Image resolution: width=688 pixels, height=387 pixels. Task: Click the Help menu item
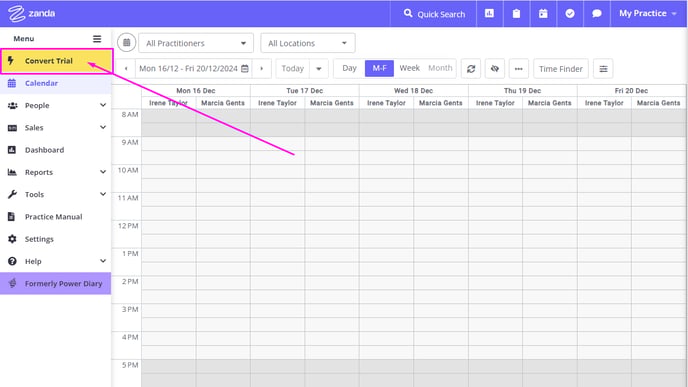tap(33, 262)
